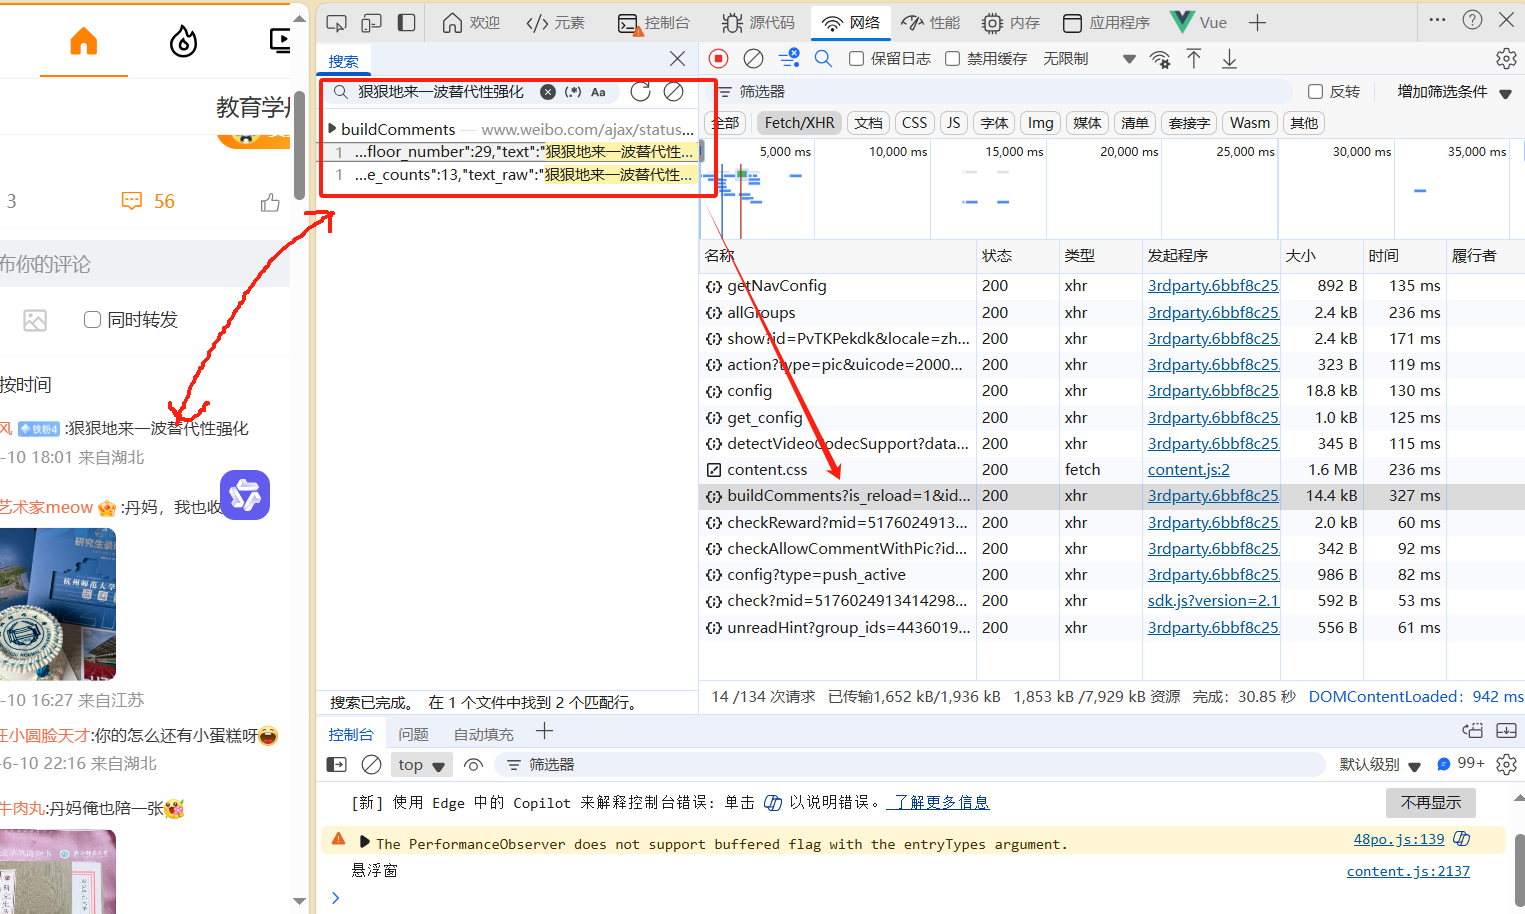The width and height of the screenshot is (1525, 914).
Task: Toggle the DevTools quick view sidebar icon
Action: (x=406, y=22)
